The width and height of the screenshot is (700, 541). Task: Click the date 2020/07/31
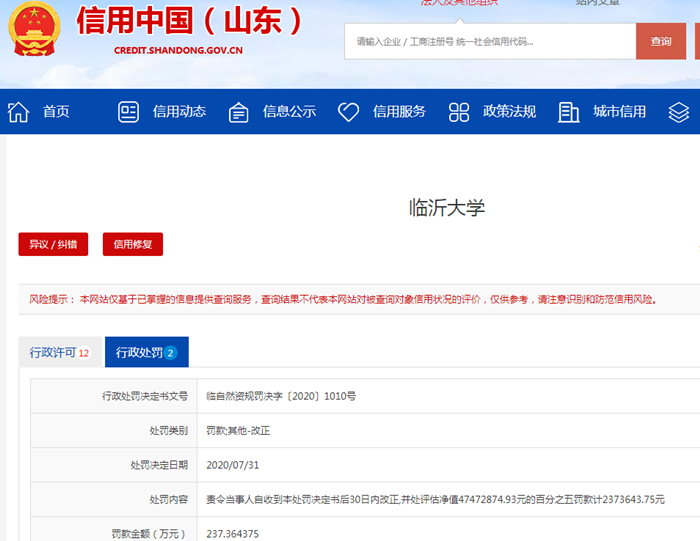point(233,465)
